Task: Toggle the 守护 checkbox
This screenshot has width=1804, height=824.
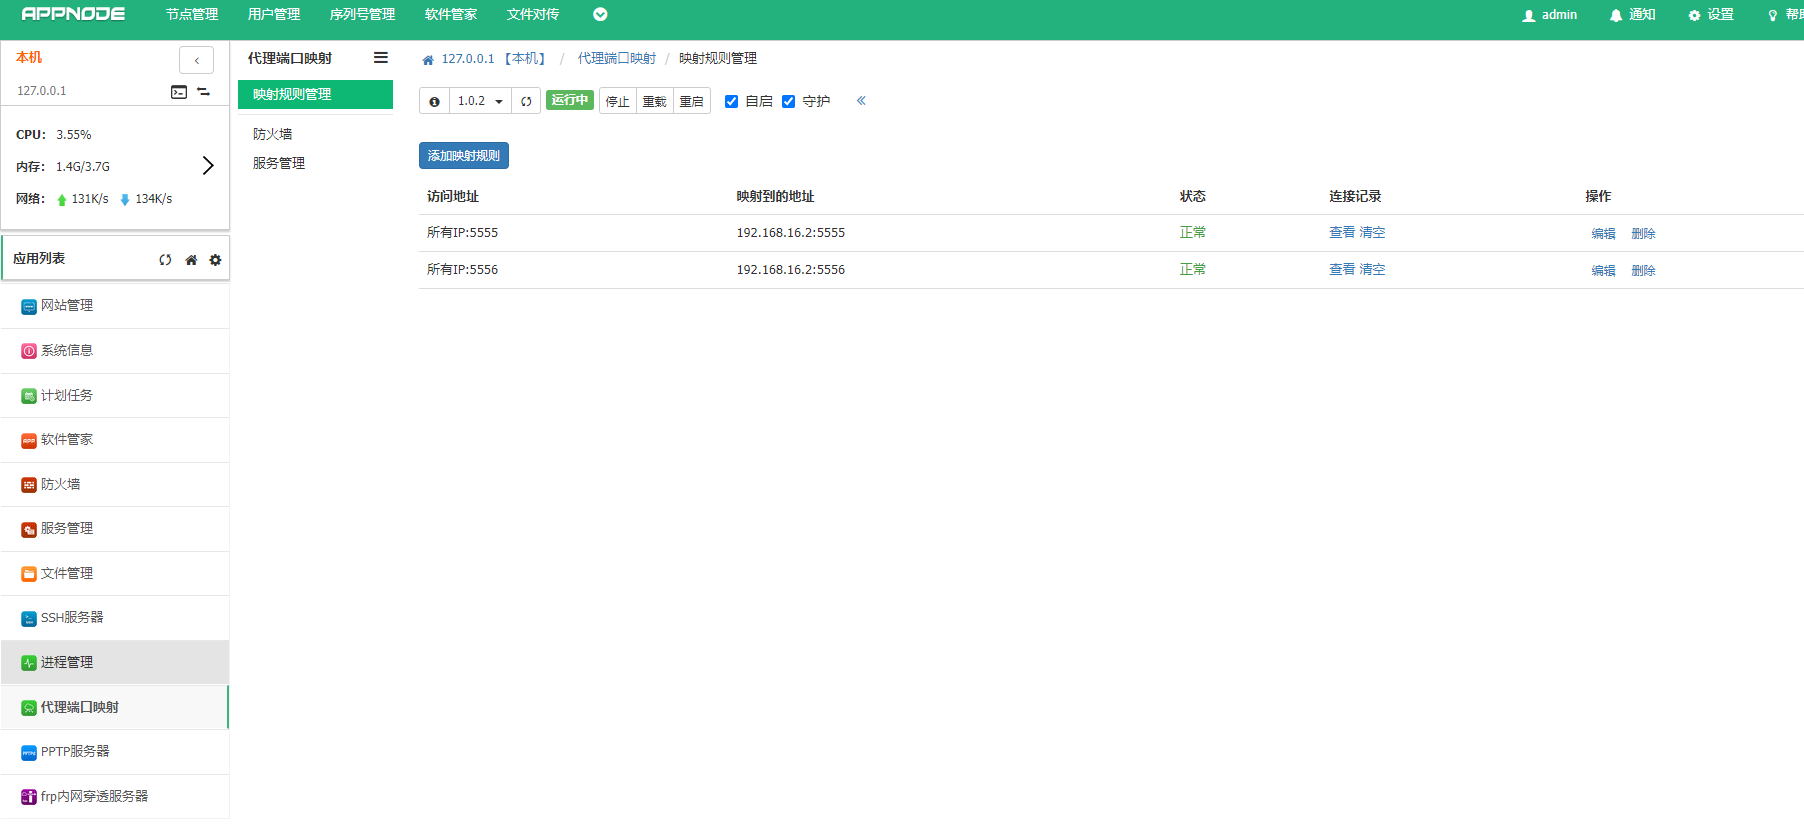Action: (788, 101)
